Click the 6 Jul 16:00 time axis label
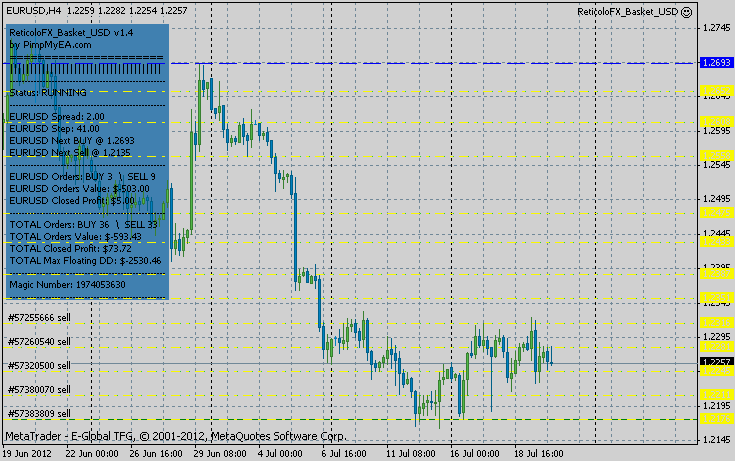The height and width of the screenshot is (461, 735). tap(344, 454)
